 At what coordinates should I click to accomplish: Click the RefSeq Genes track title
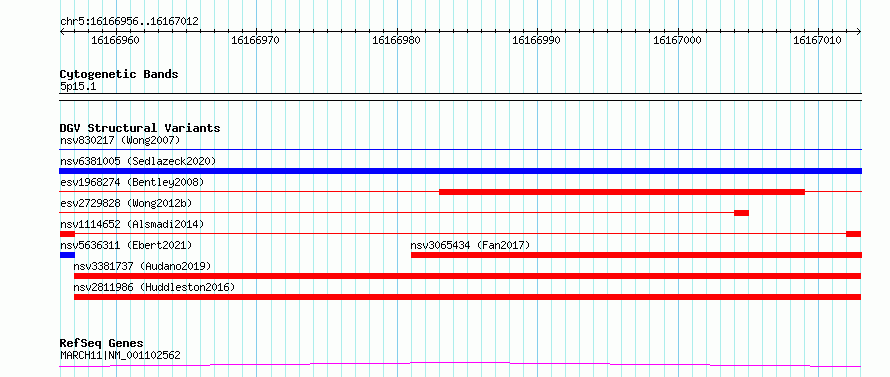coord(101,343)
